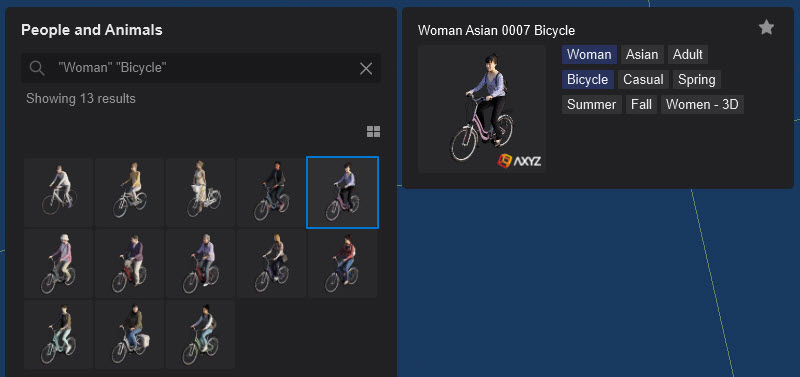The width and height of the screenshot is (800, 377).
Task: Click the large preview of Woman Asian 0007 Bicycle
Action: (x=482, y=109)
